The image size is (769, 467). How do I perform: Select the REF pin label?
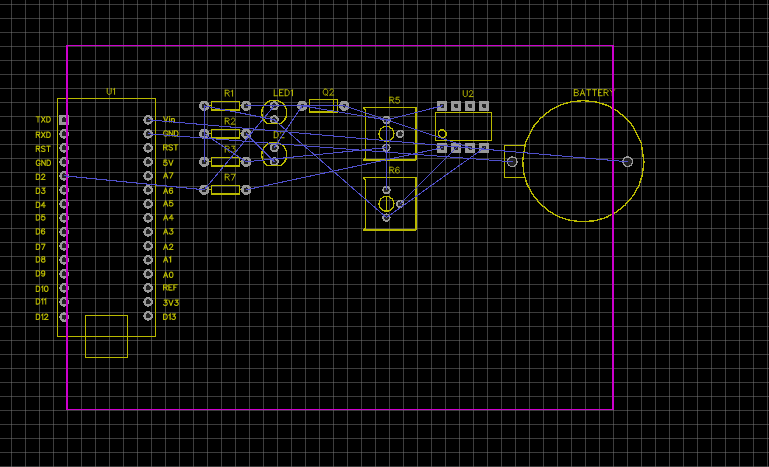[170, 288]
